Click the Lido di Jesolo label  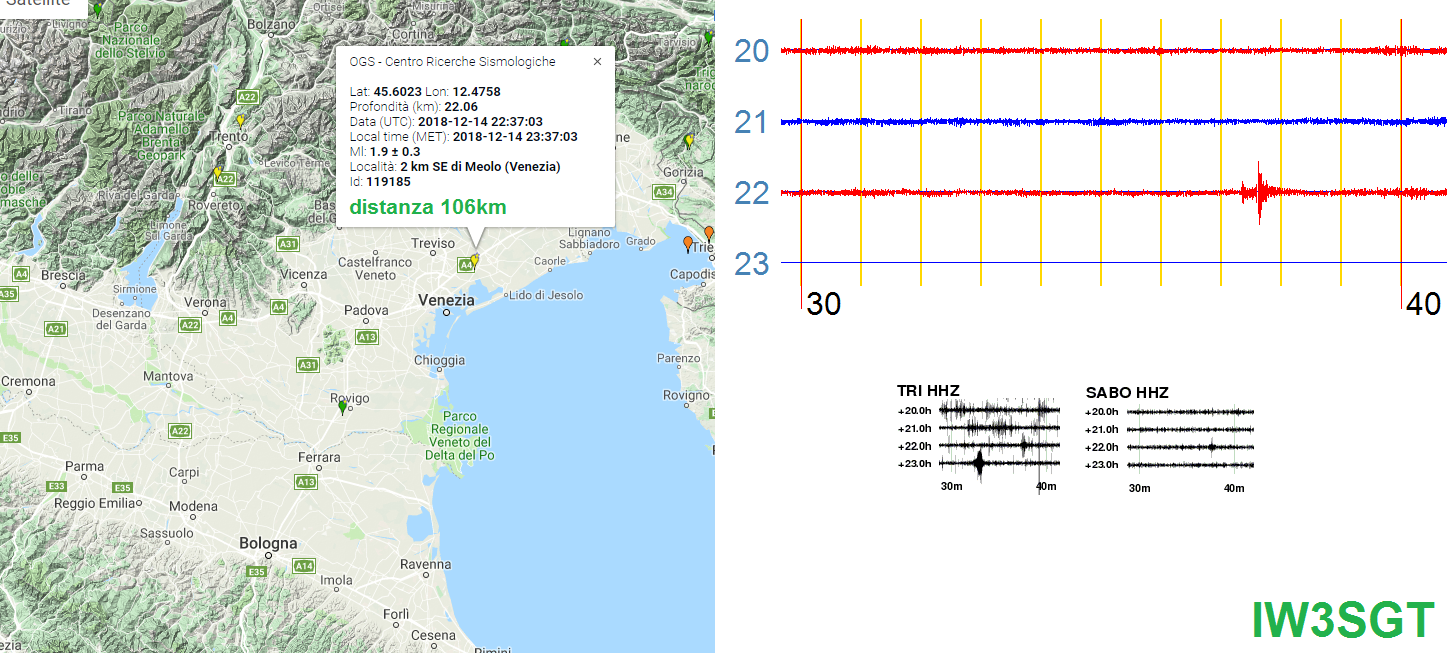click(546, 295)
